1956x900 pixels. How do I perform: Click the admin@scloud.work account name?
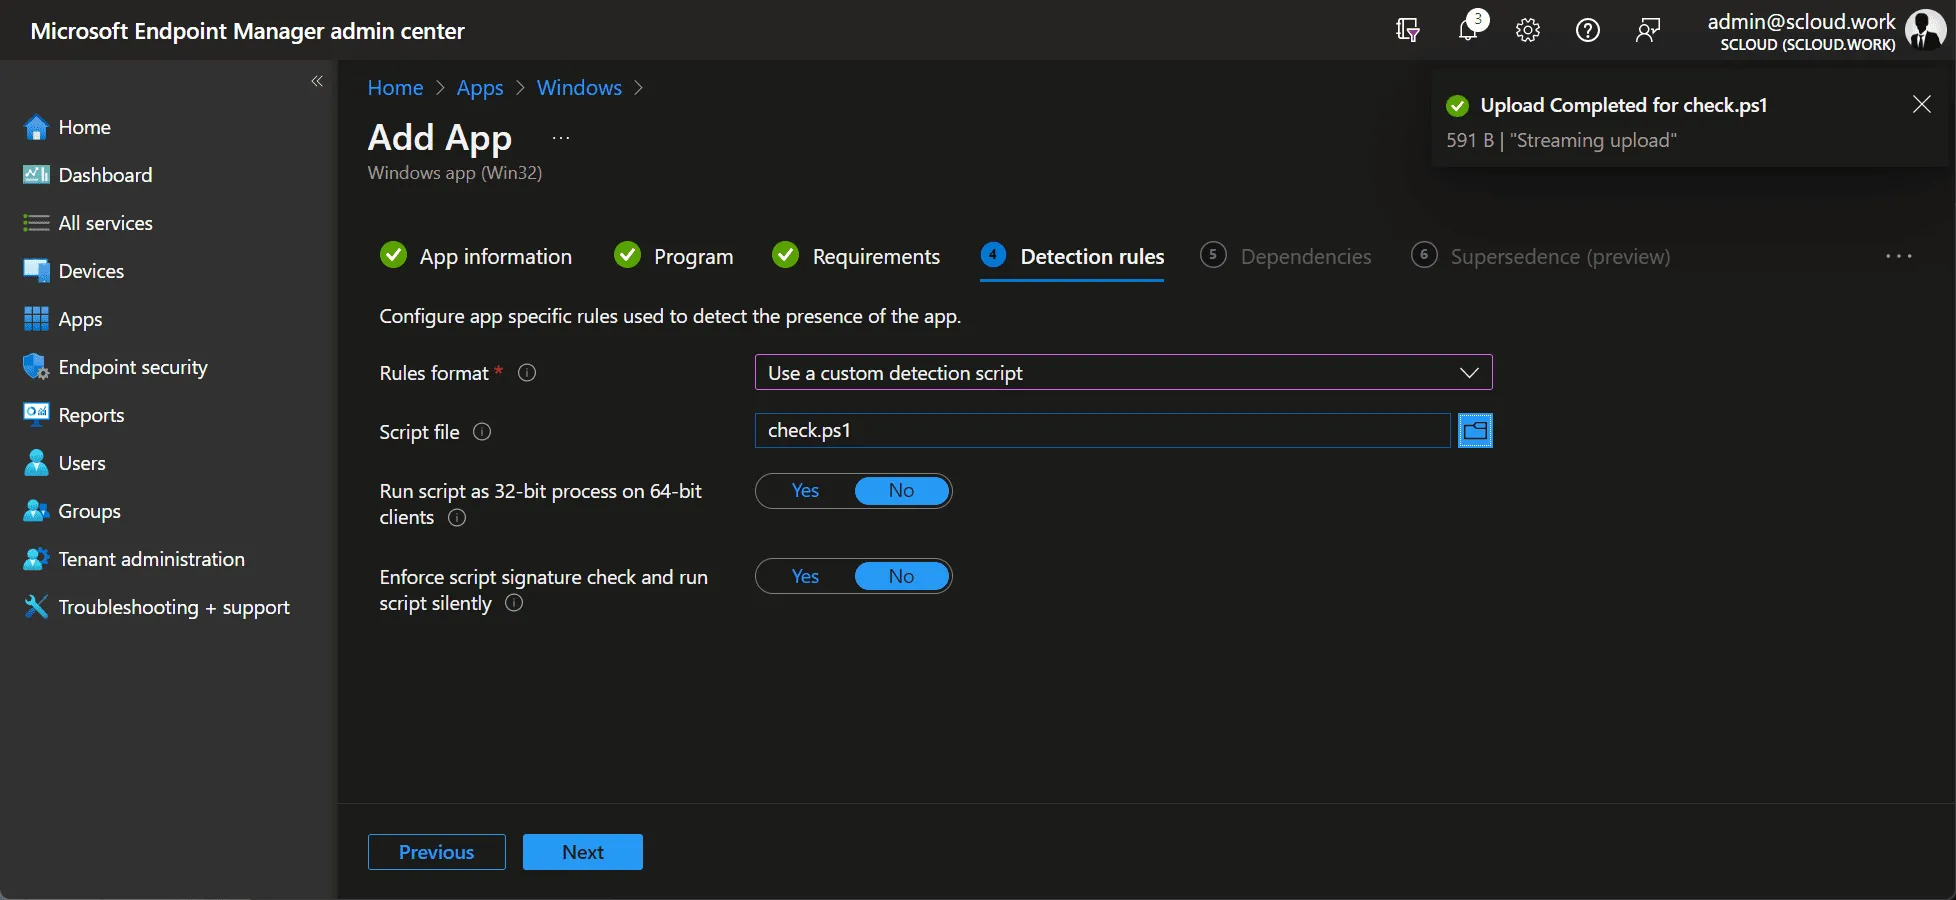pos(1801,21)
